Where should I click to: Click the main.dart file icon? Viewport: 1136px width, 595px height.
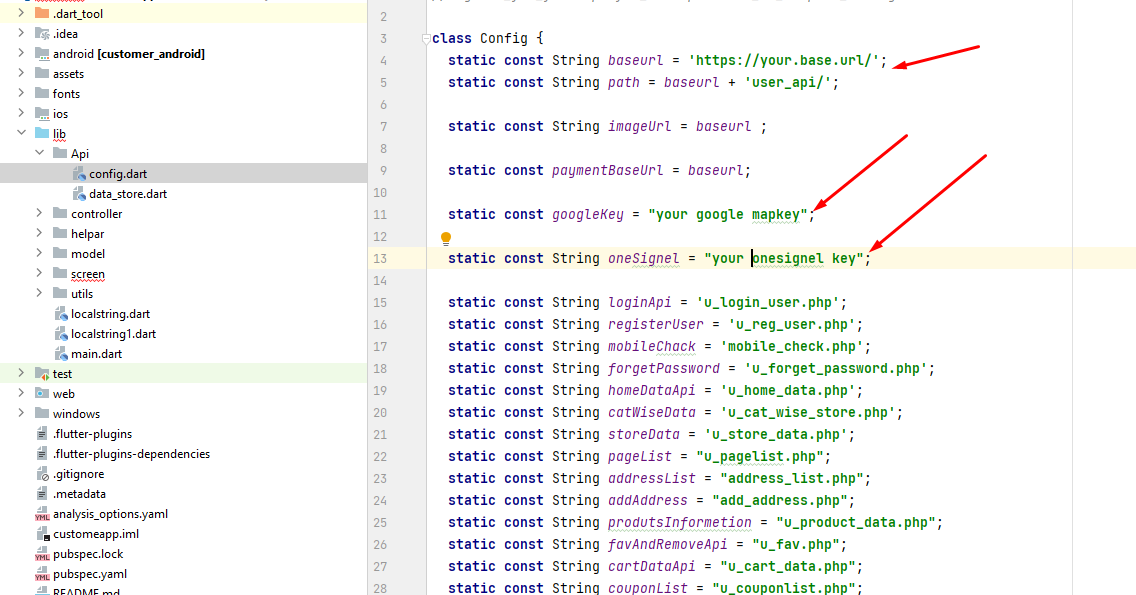click(61, 354)
